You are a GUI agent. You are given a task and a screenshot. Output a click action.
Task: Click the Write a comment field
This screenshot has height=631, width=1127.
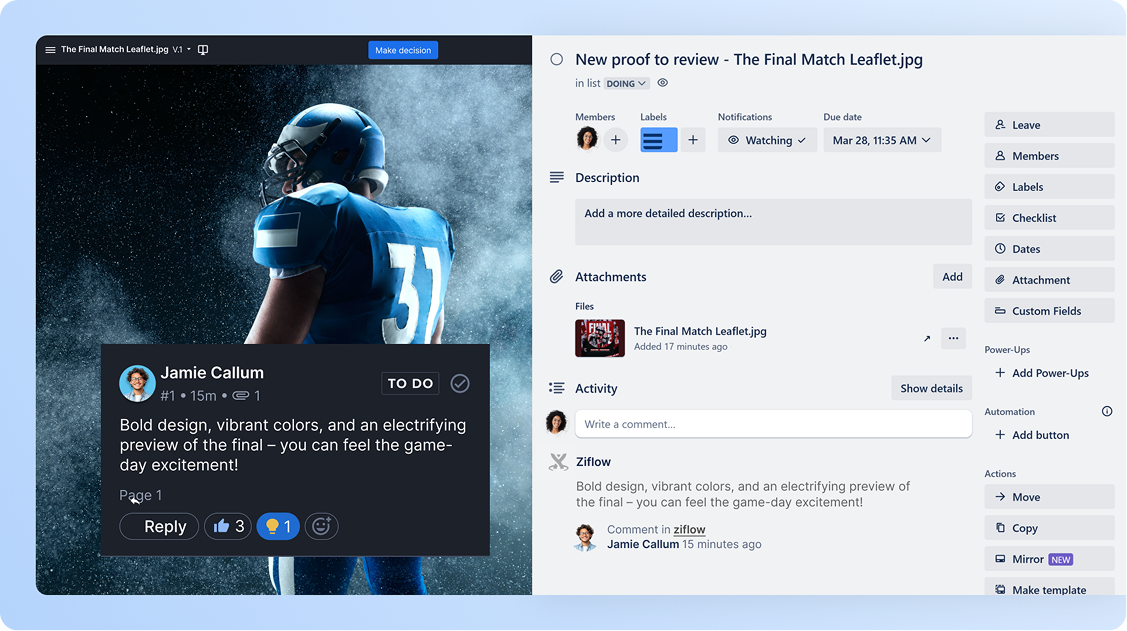(775, 423)
